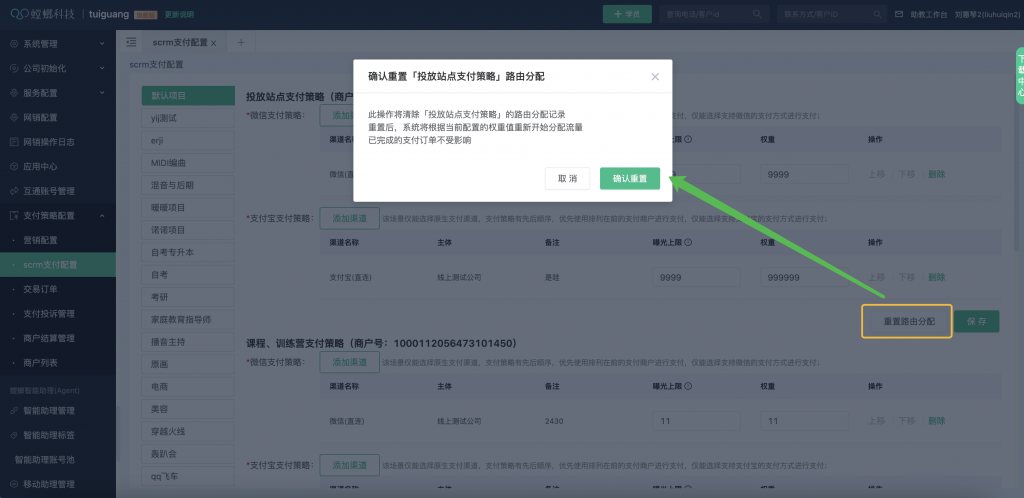Click the sidebar collapse hamburger icon
The image size is (1024, 498).
pos(132,42)
